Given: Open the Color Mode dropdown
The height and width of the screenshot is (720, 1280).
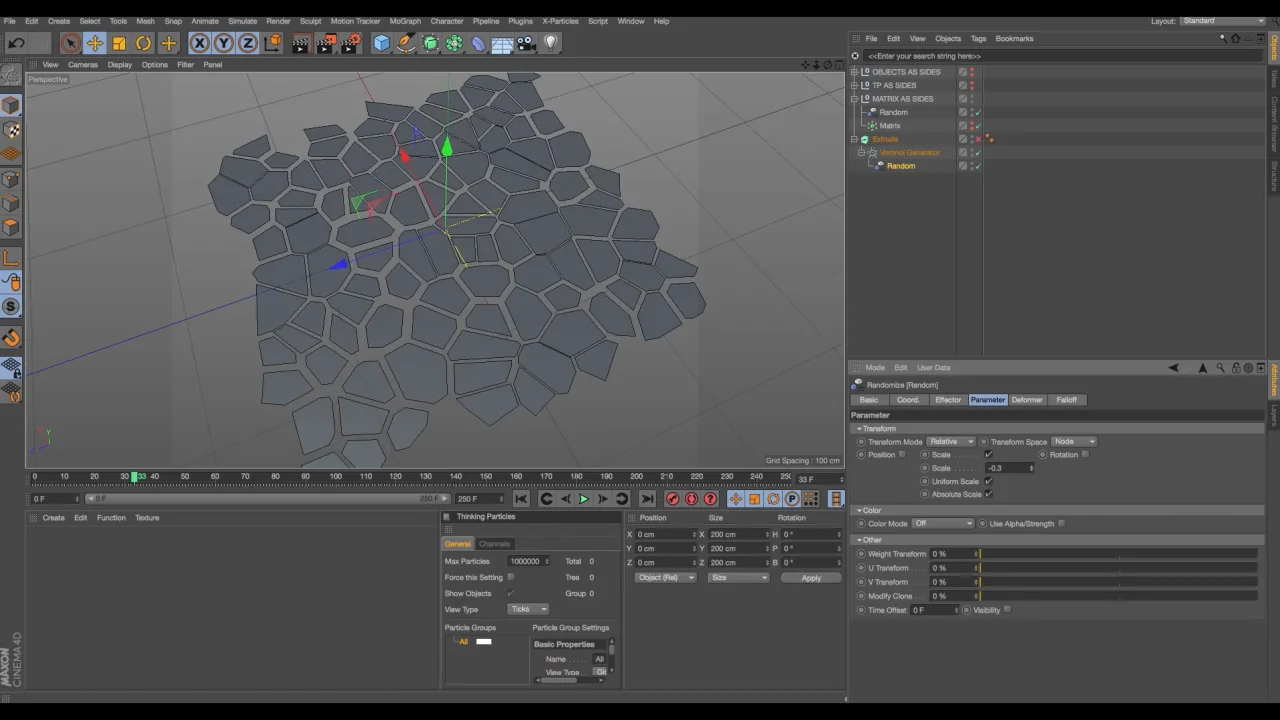Looking at the screenshot, I should point(943,524).
